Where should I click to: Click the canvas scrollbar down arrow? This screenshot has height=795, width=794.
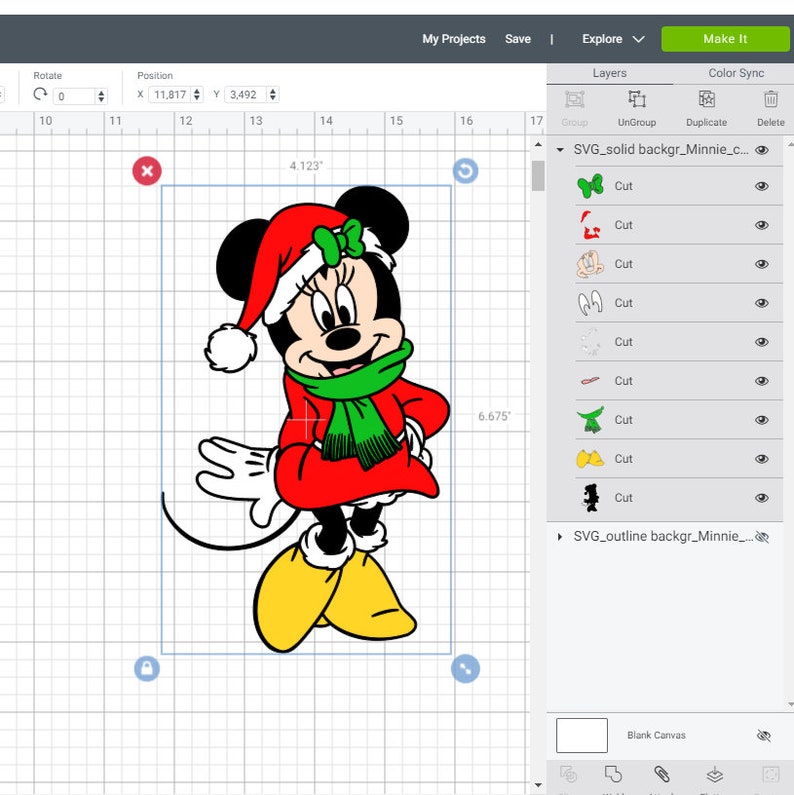pyautogui.click(x=538, y=785)
